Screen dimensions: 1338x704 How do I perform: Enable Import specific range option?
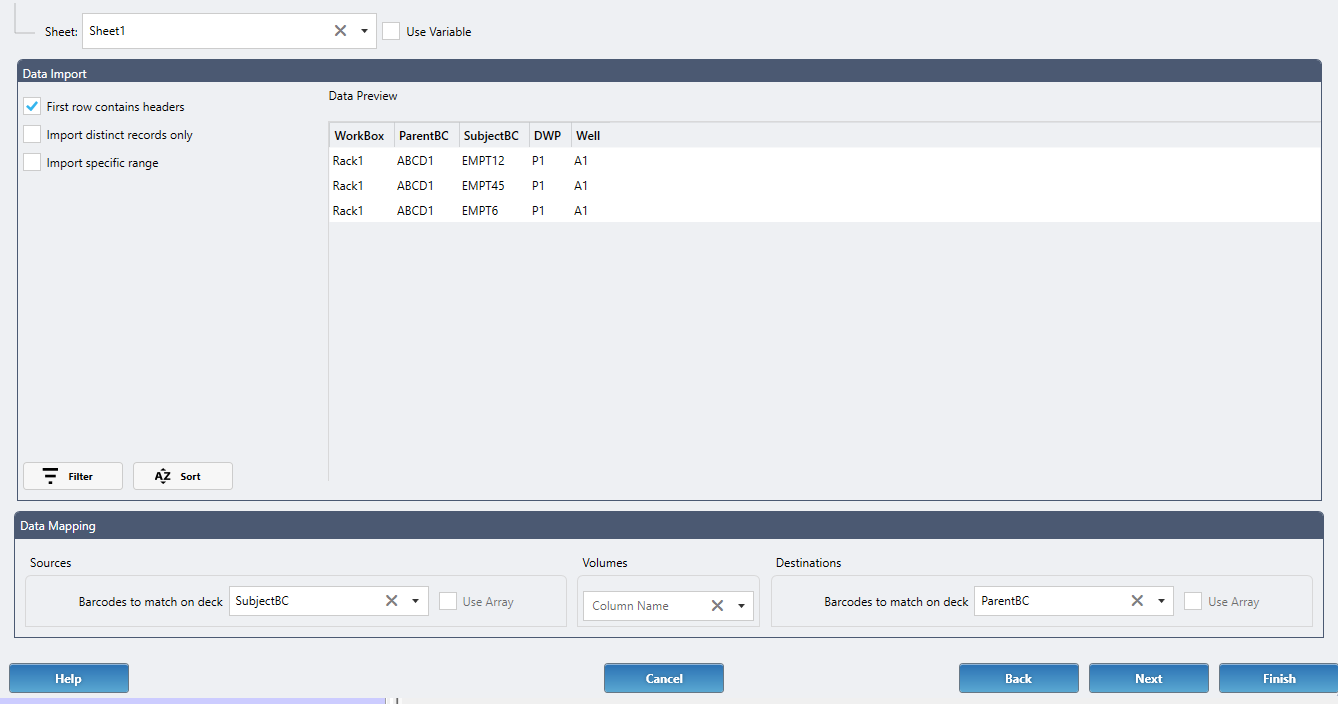pyautogui.click(x=32, y=163)
